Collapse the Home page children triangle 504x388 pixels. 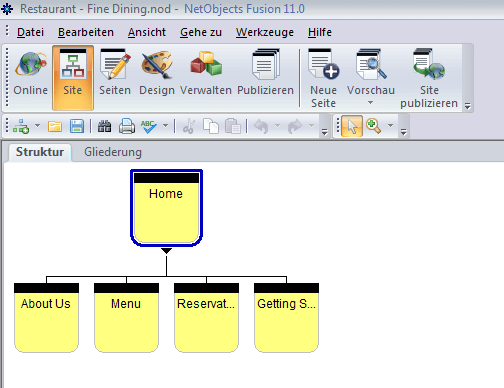pos(166,251)
